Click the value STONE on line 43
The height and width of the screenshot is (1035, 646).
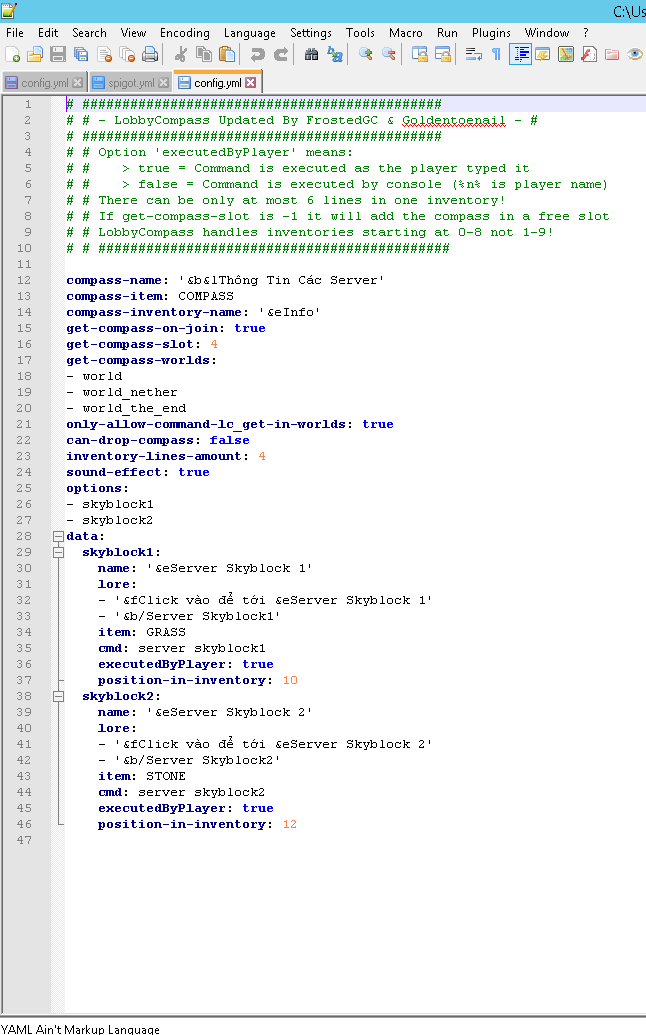click(166, 776)
